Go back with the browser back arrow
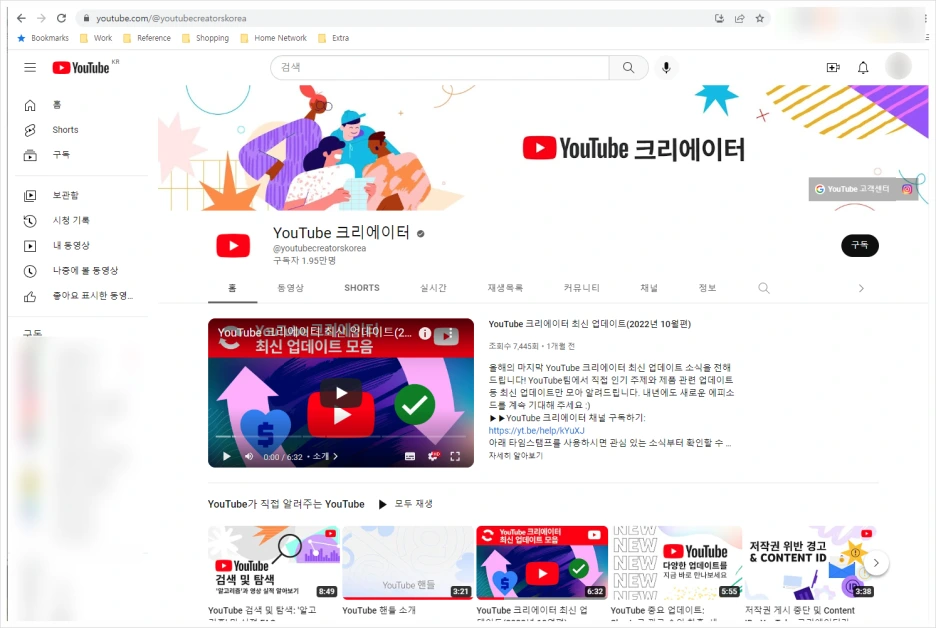This screenshot has width=936, height=628. click(x=21, y=18)
